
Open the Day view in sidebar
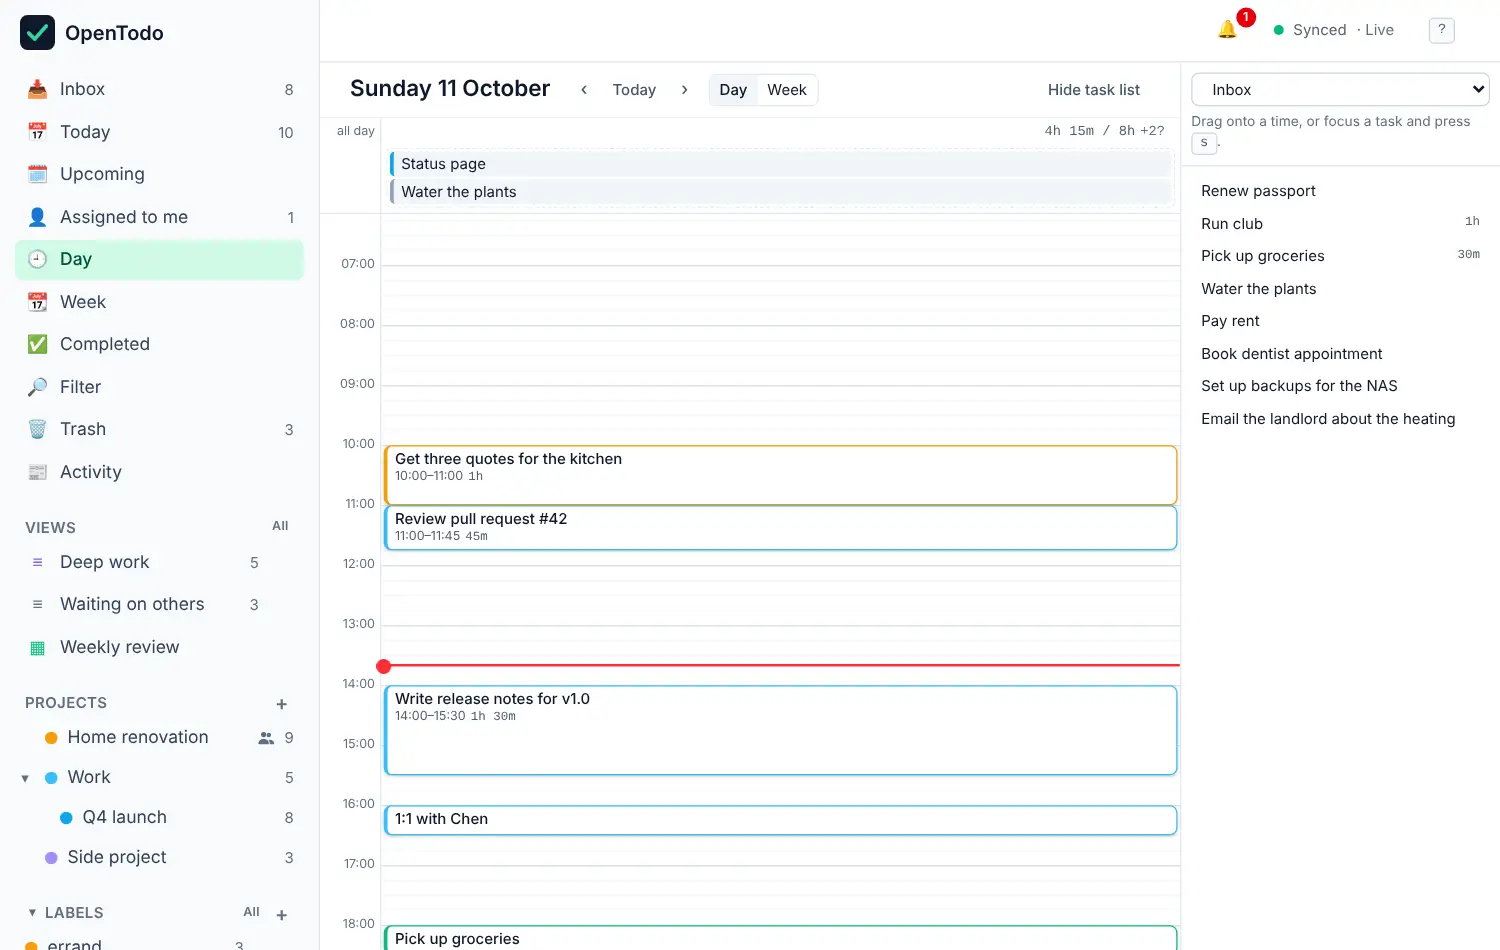point(159,259)
